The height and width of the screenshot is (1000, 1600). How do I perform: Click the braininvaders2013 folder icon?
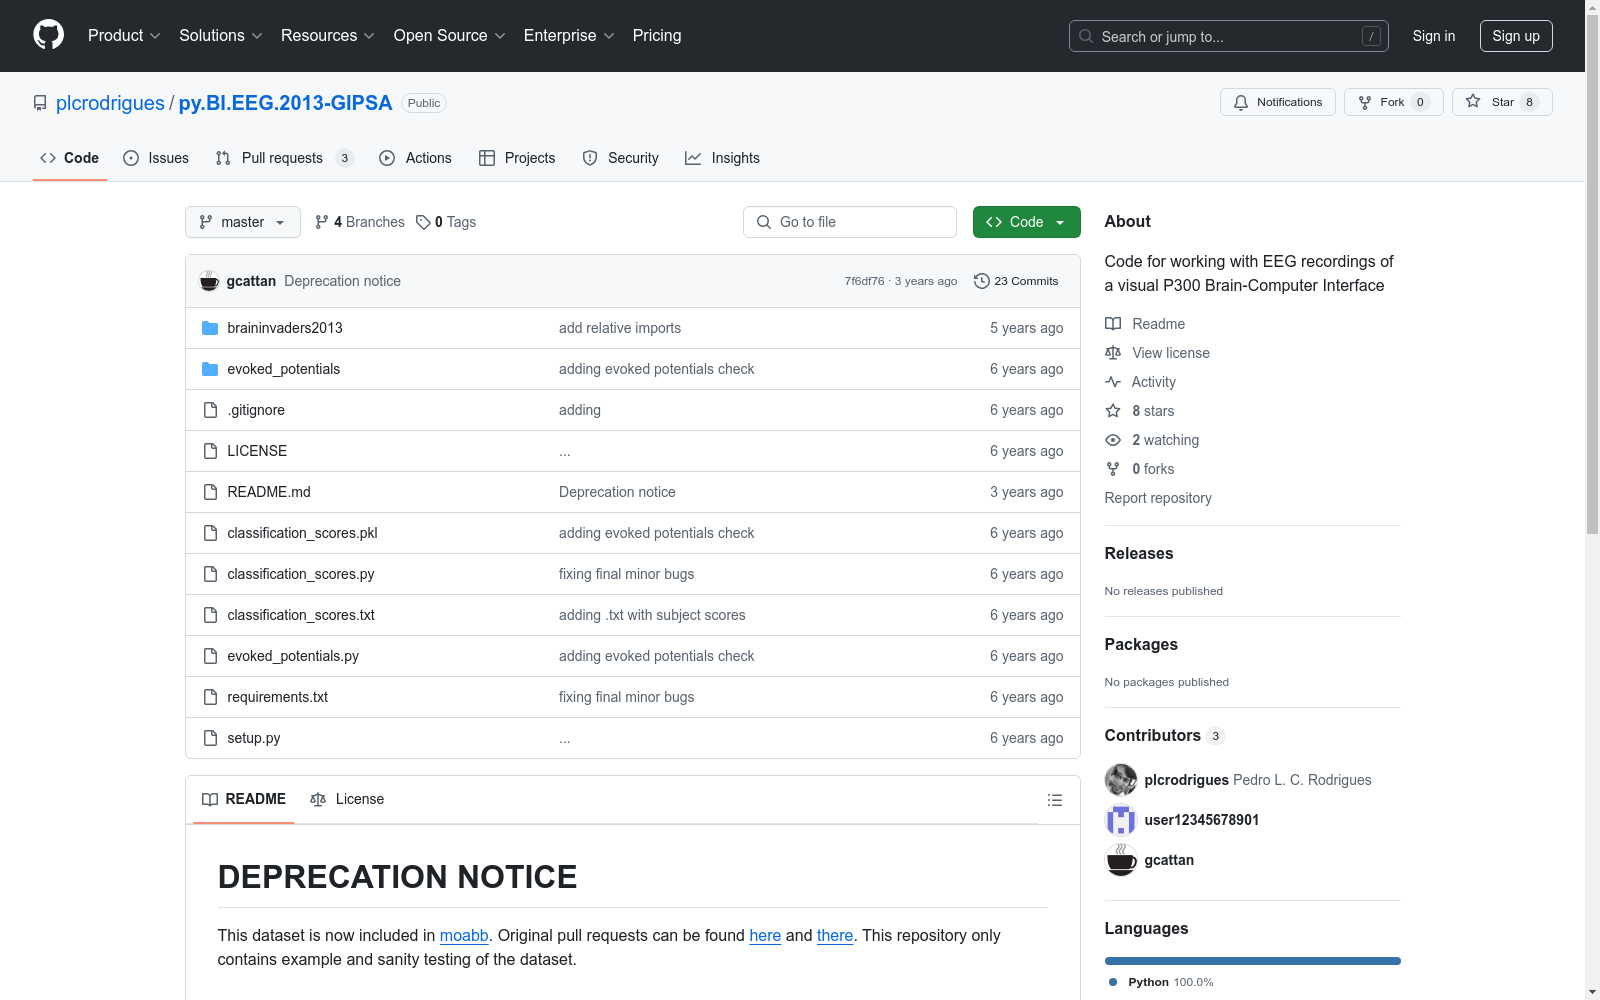pos(210,328)
